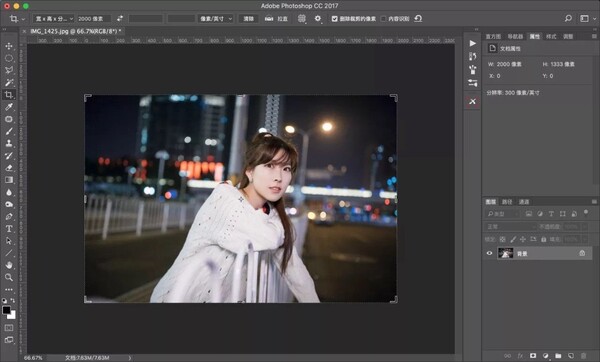Screen dimensions: 600x362
Task: Hide the background layer with eye icon
Action: 489,253
